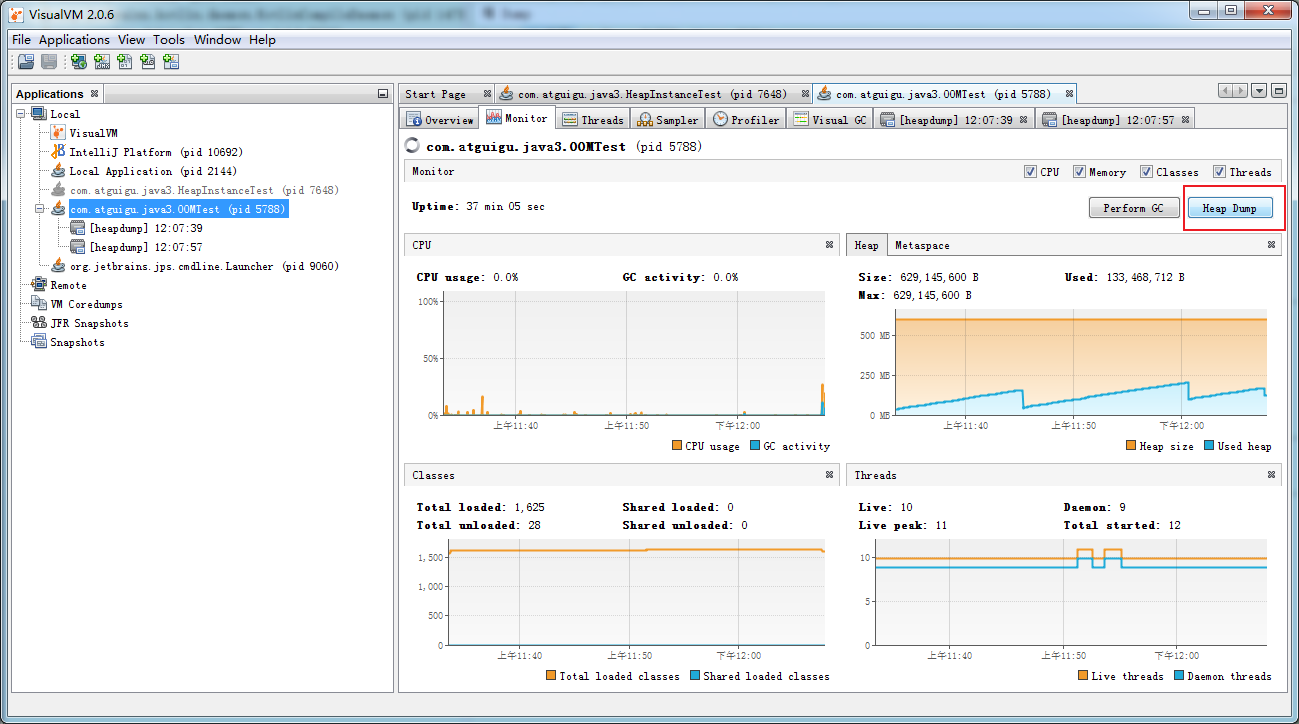Viewport: 1299px width, 724px height.
Task: Click the Add Application Snapshot toolbar icon
Action: pyautogui.click(x=171, y=62)
